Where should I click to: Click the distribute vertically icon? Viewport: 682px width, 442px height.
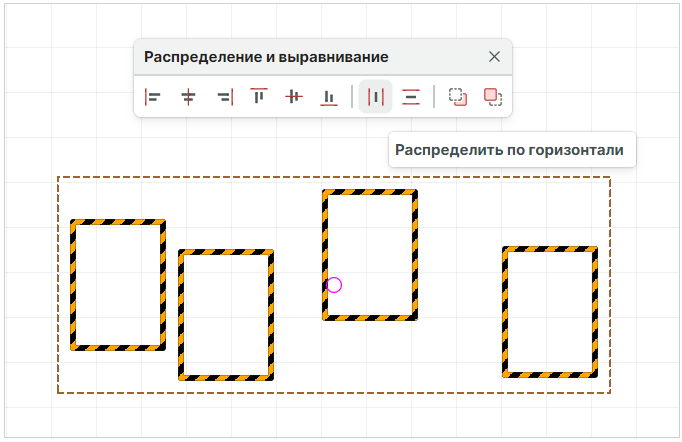point(411,97)
